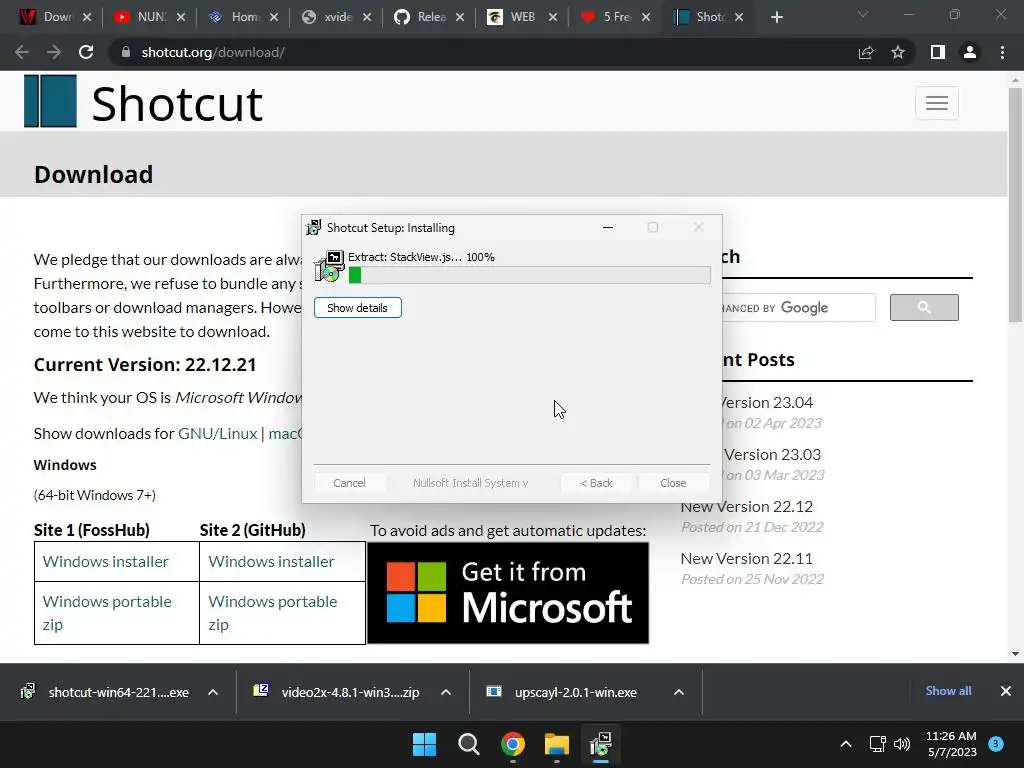The image size is (1024, 768).
Task: Click the Shotcut installer taskbar icon
Action: click(x=601, y=744)
